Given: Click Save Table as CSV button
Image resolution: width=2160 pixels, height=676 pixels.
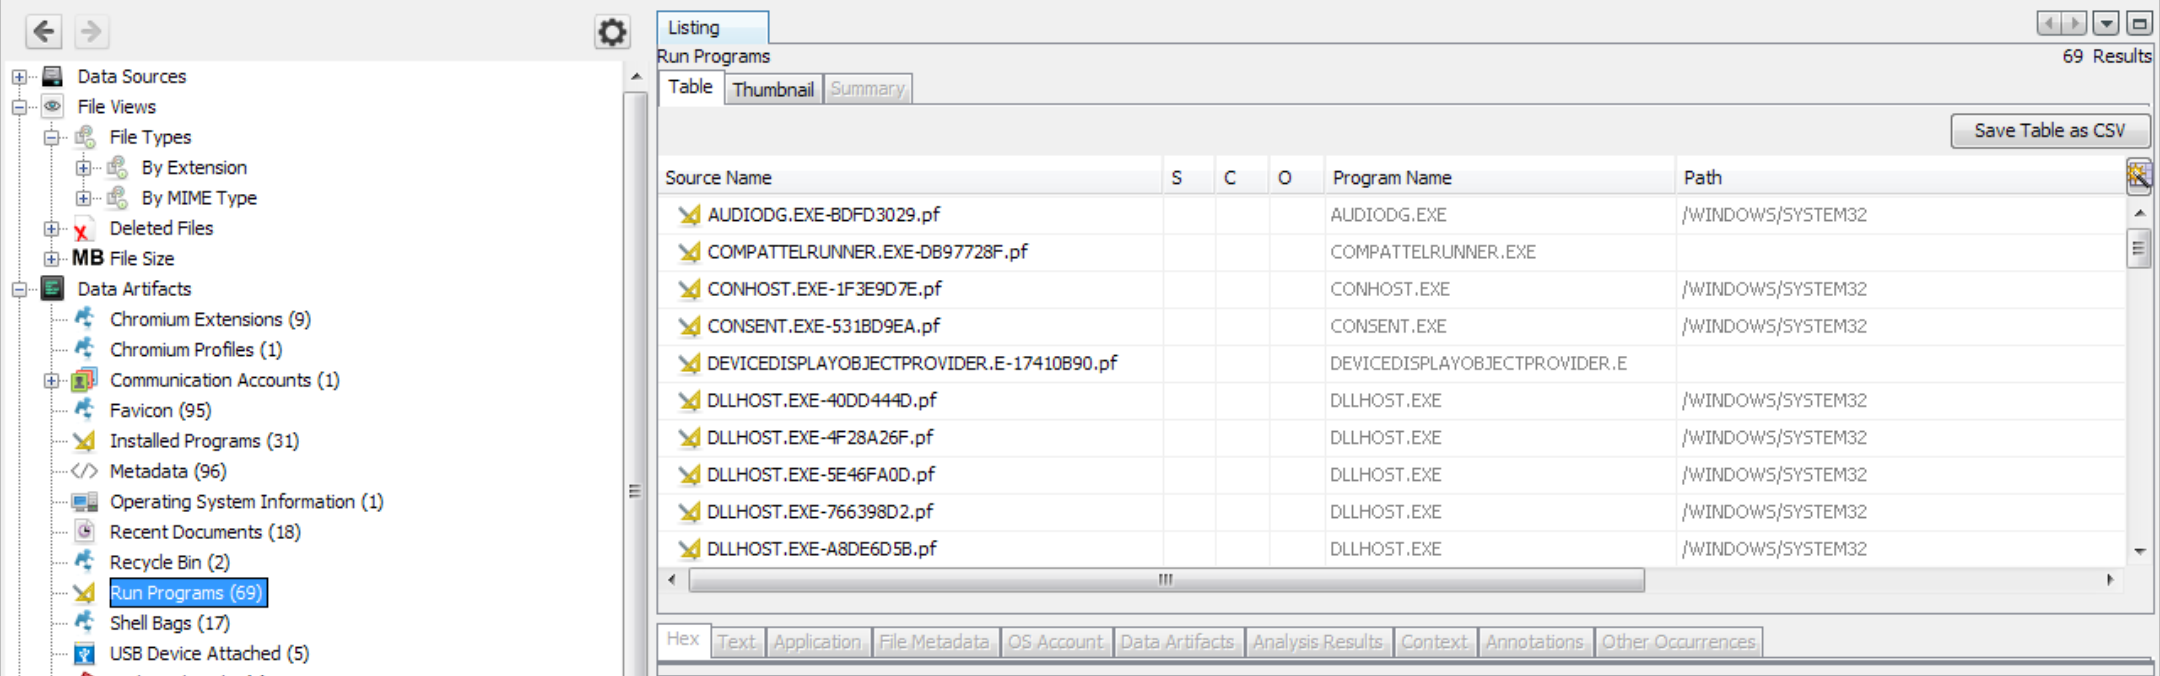Looking at the screenshot, I should pos(2049,131).
